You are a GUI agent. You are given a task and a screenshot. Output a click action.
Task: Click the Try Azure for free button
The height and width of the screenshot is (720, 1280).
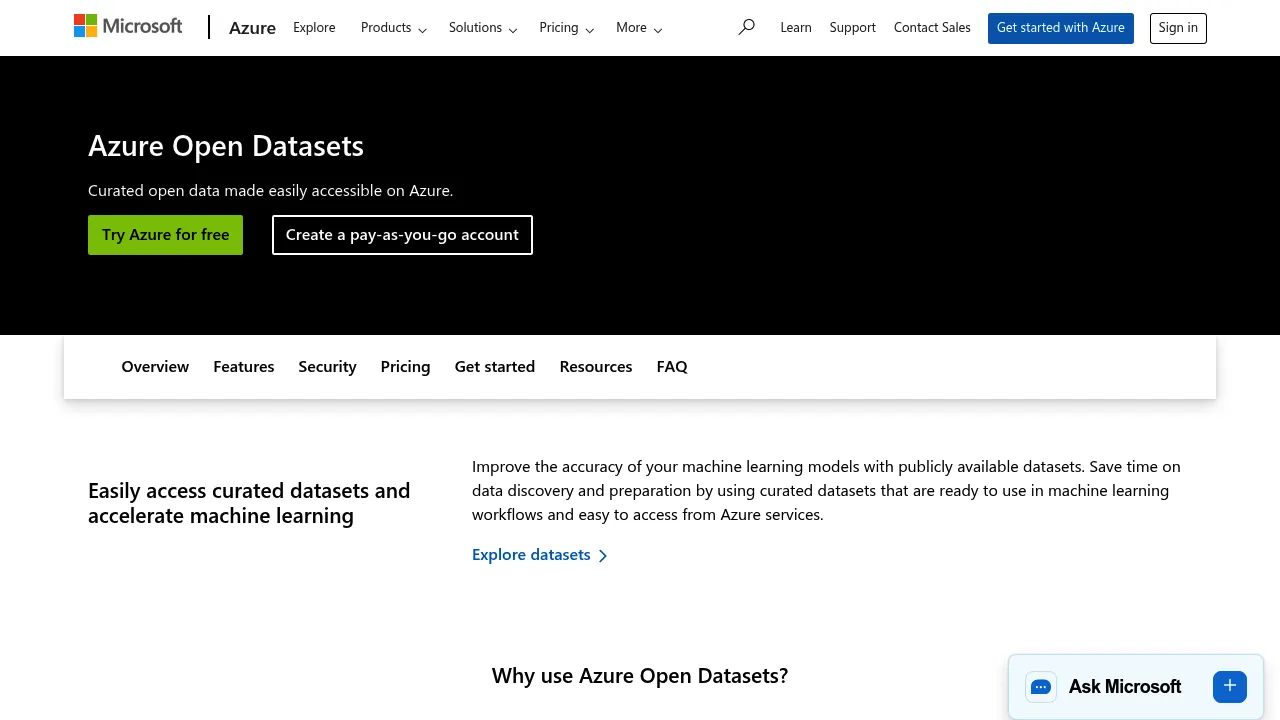click(165, 235)
